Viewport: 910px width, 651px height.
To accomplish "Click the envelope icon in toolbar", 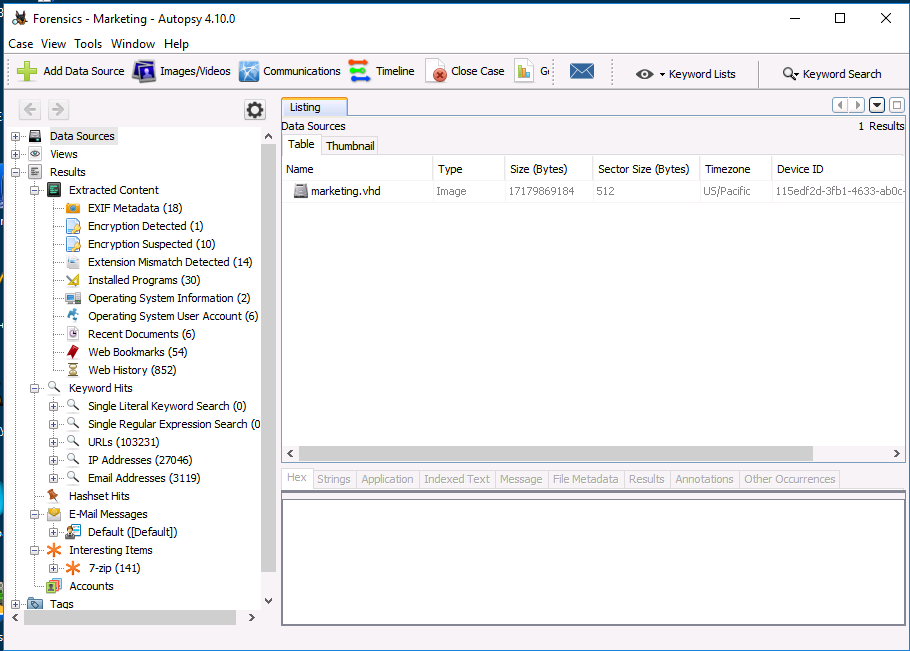I will coord(582,71).
